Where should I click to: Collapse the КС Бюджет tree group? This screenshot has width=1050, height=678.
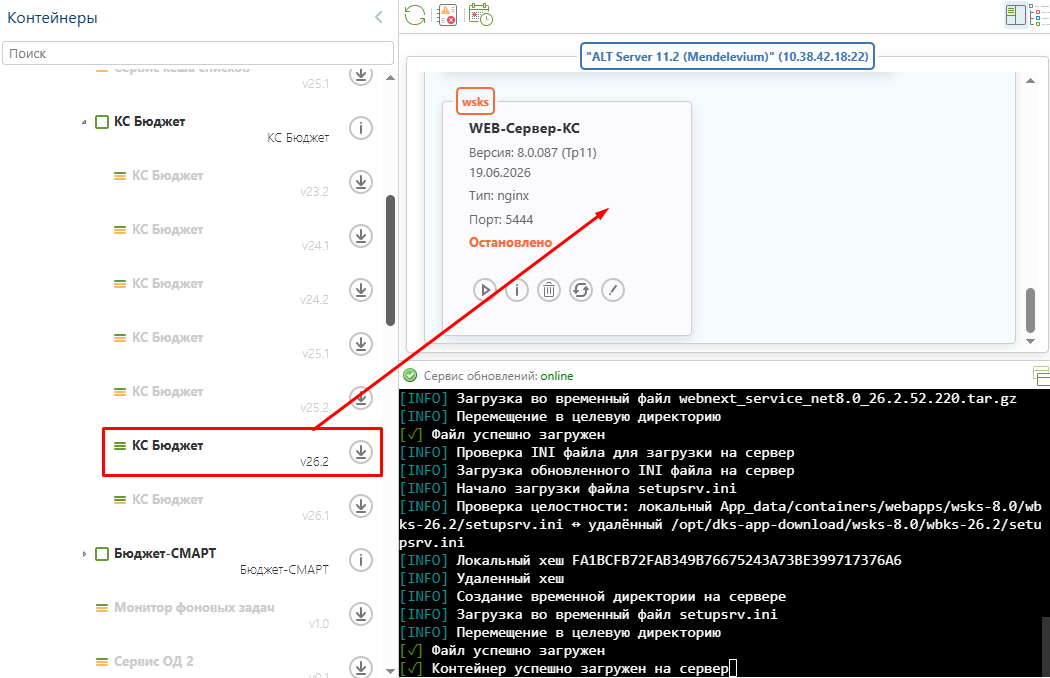(84, 123)
